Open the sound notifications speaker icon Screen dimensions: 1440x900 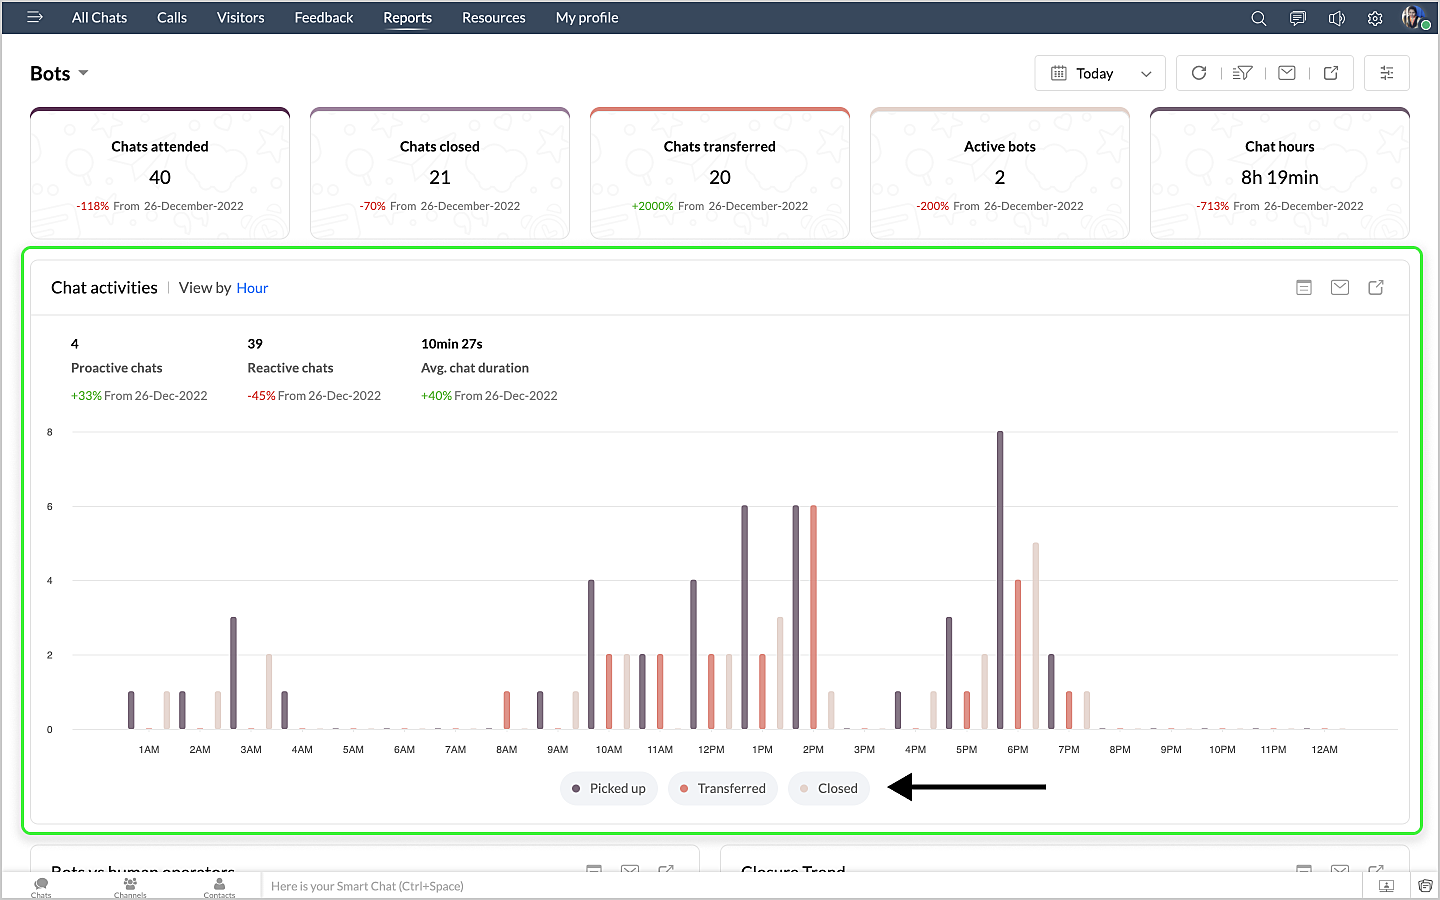tap(1336, 18)
